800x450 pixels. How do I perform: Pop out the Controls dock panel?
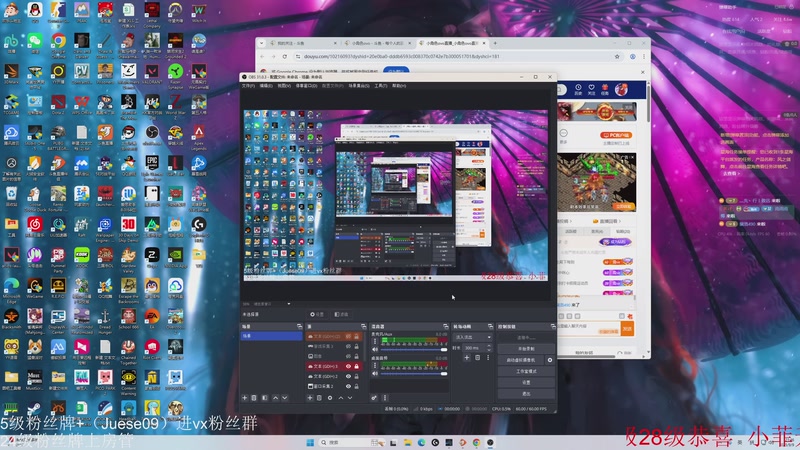[x=553, y=327]
